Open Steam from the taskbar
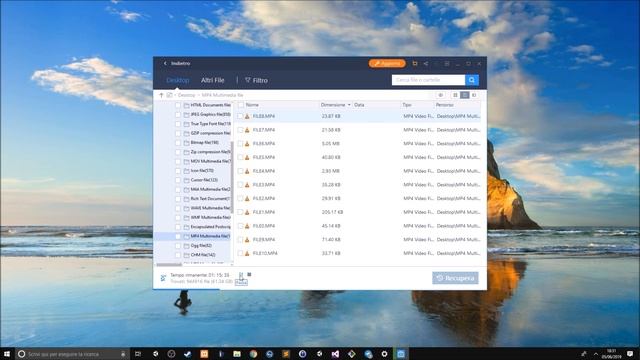The width and height of the screenshot is (640, 360). click(188, 354)
